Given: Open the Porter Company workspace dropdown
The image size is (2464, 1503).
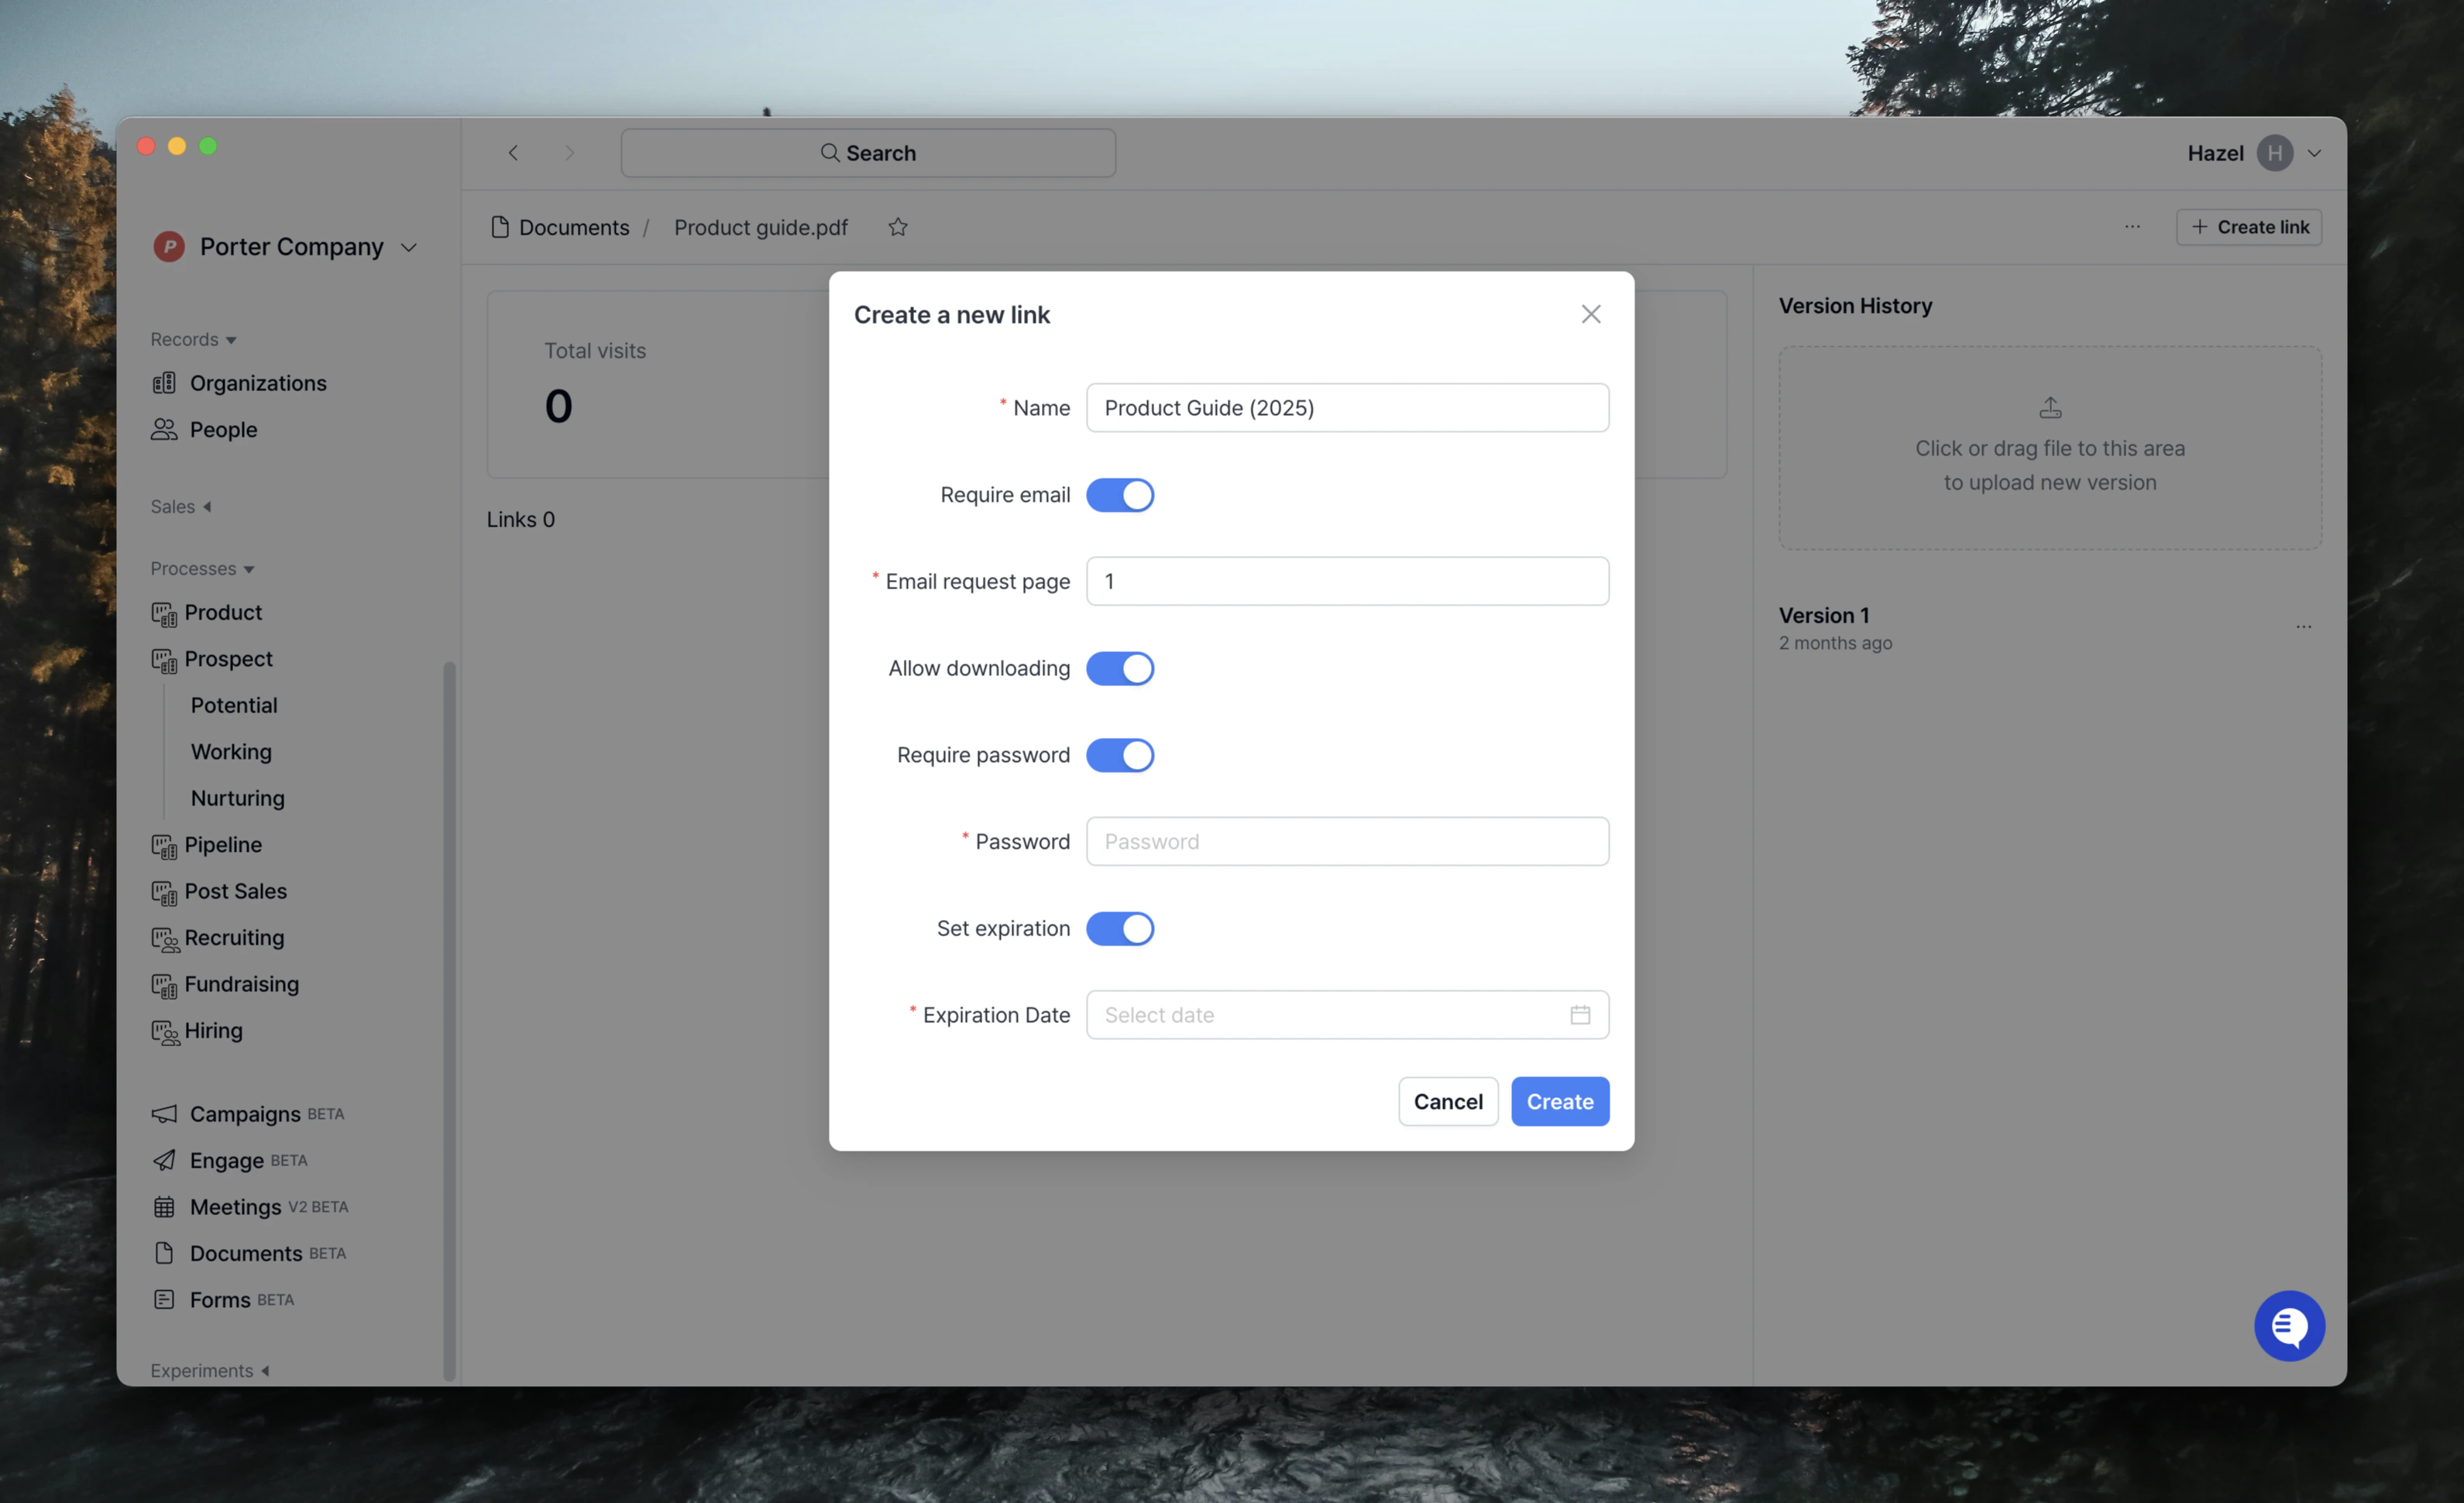Looking at the screenshot, I should tap(408, 247).
